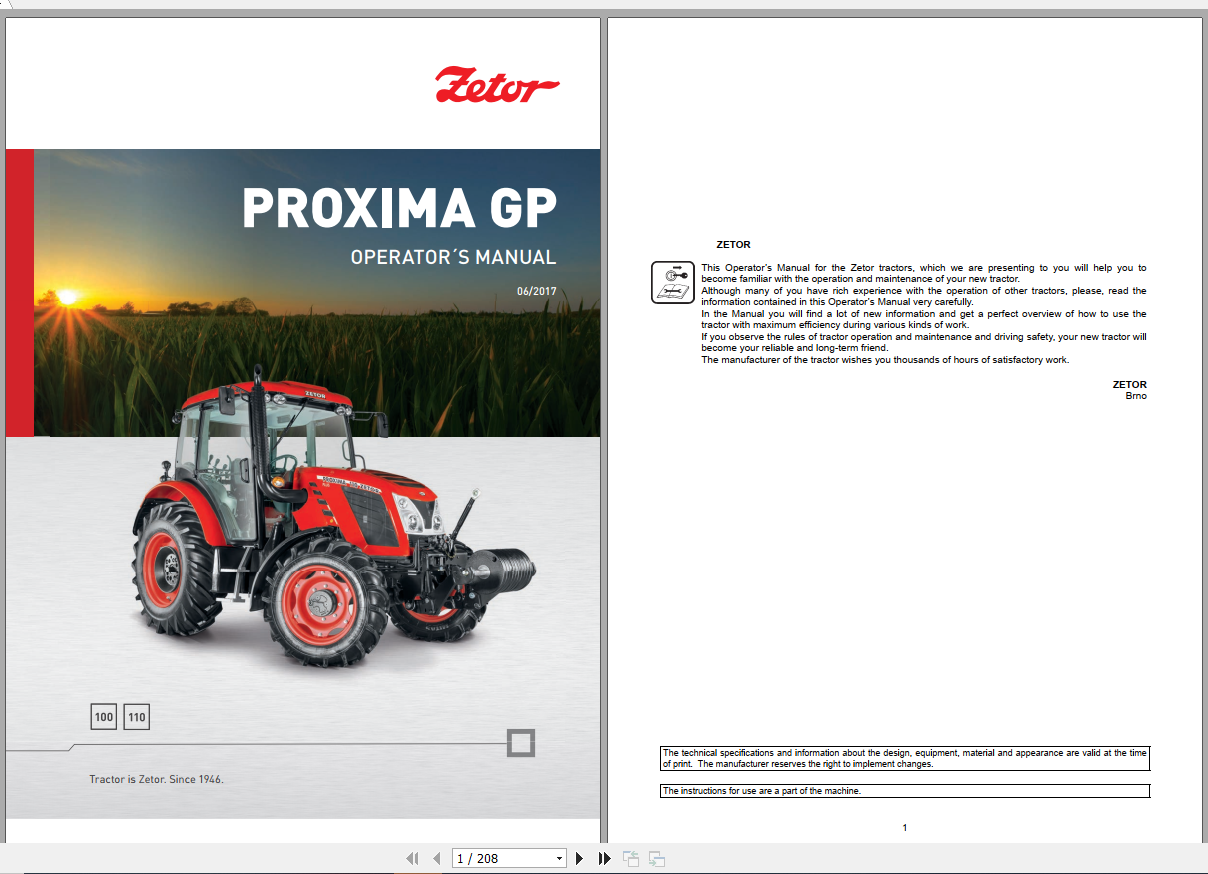
Task: Click the ZETOR signature above Brno
Action: point(1130,384)
